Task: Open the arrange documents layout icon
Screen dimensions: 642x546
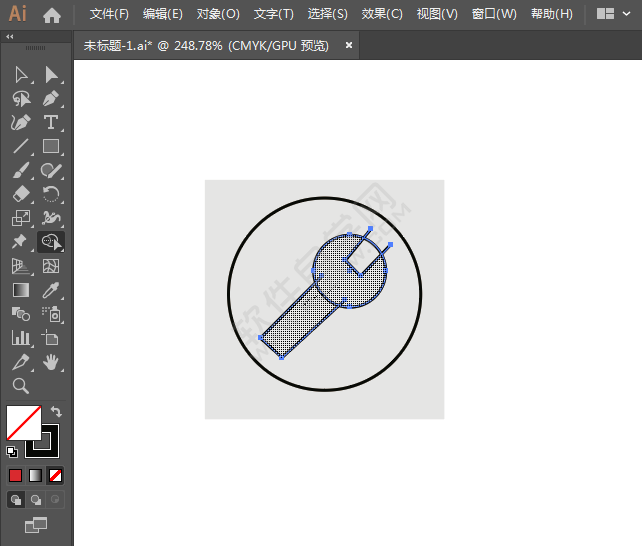Action: coord(605,14)
